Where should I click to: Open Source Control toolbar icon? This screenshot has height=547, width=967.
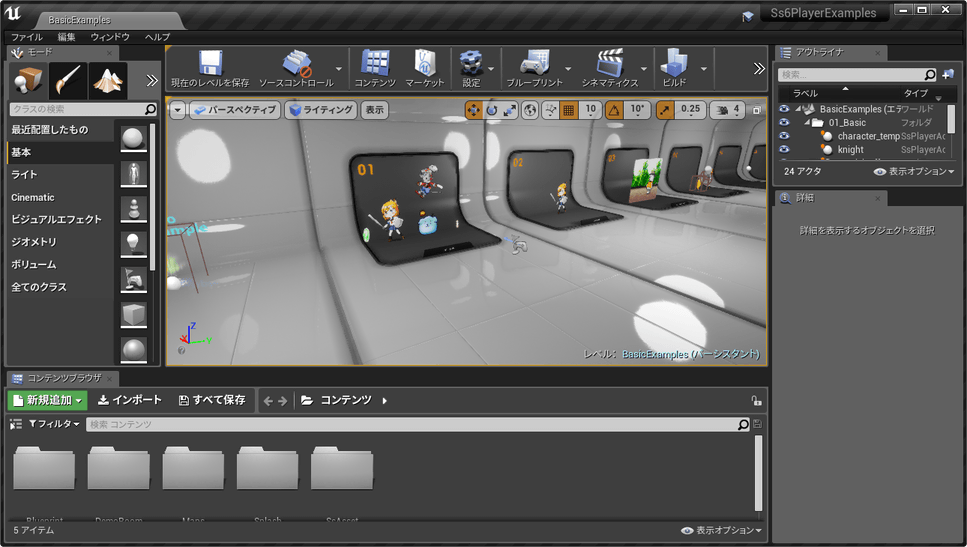(x=297, y=68)
